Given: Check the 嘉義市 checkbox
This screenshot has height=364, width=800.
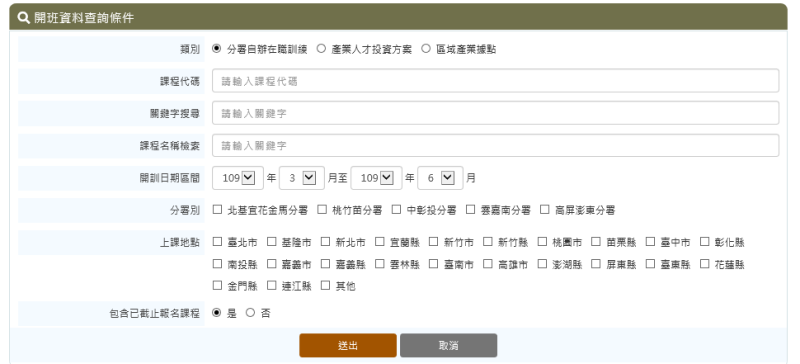Looking at the screenshot, I should [271, 263].
